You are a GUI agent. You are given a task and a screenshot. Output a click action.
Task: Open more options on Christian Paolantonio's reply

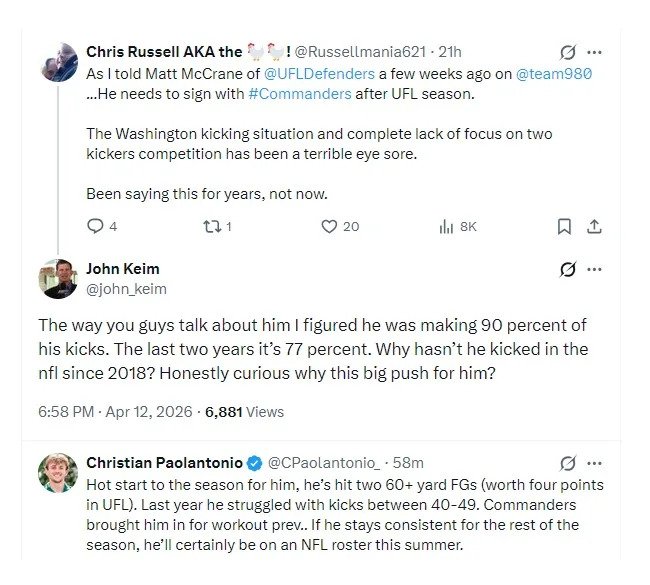point(595,463)
